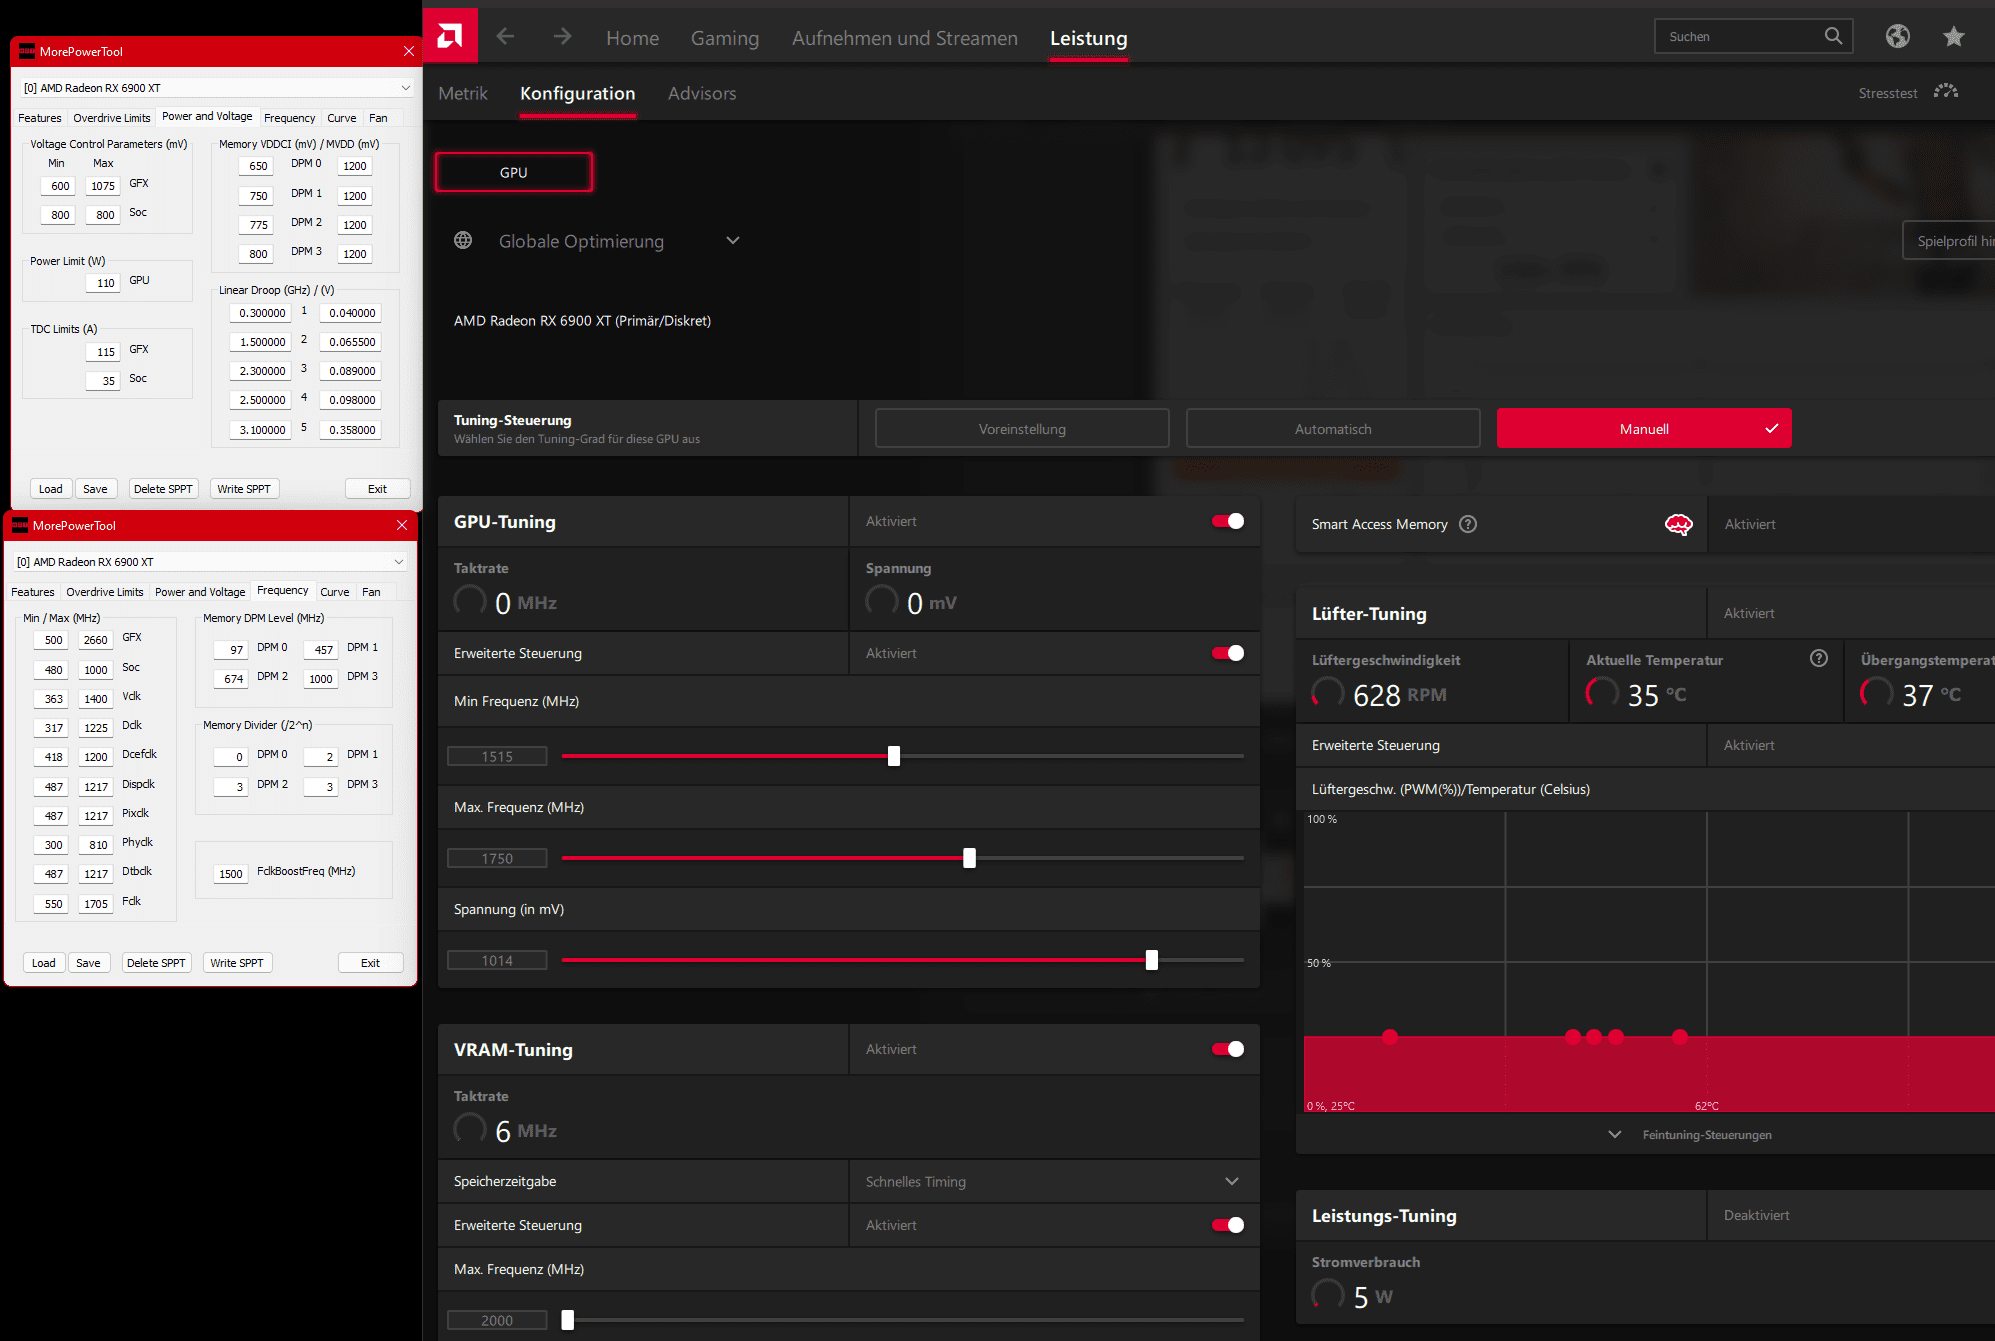Click the Power Limit GPU 110 field
Screen dimensions: 1995x1341
point(104,283)
